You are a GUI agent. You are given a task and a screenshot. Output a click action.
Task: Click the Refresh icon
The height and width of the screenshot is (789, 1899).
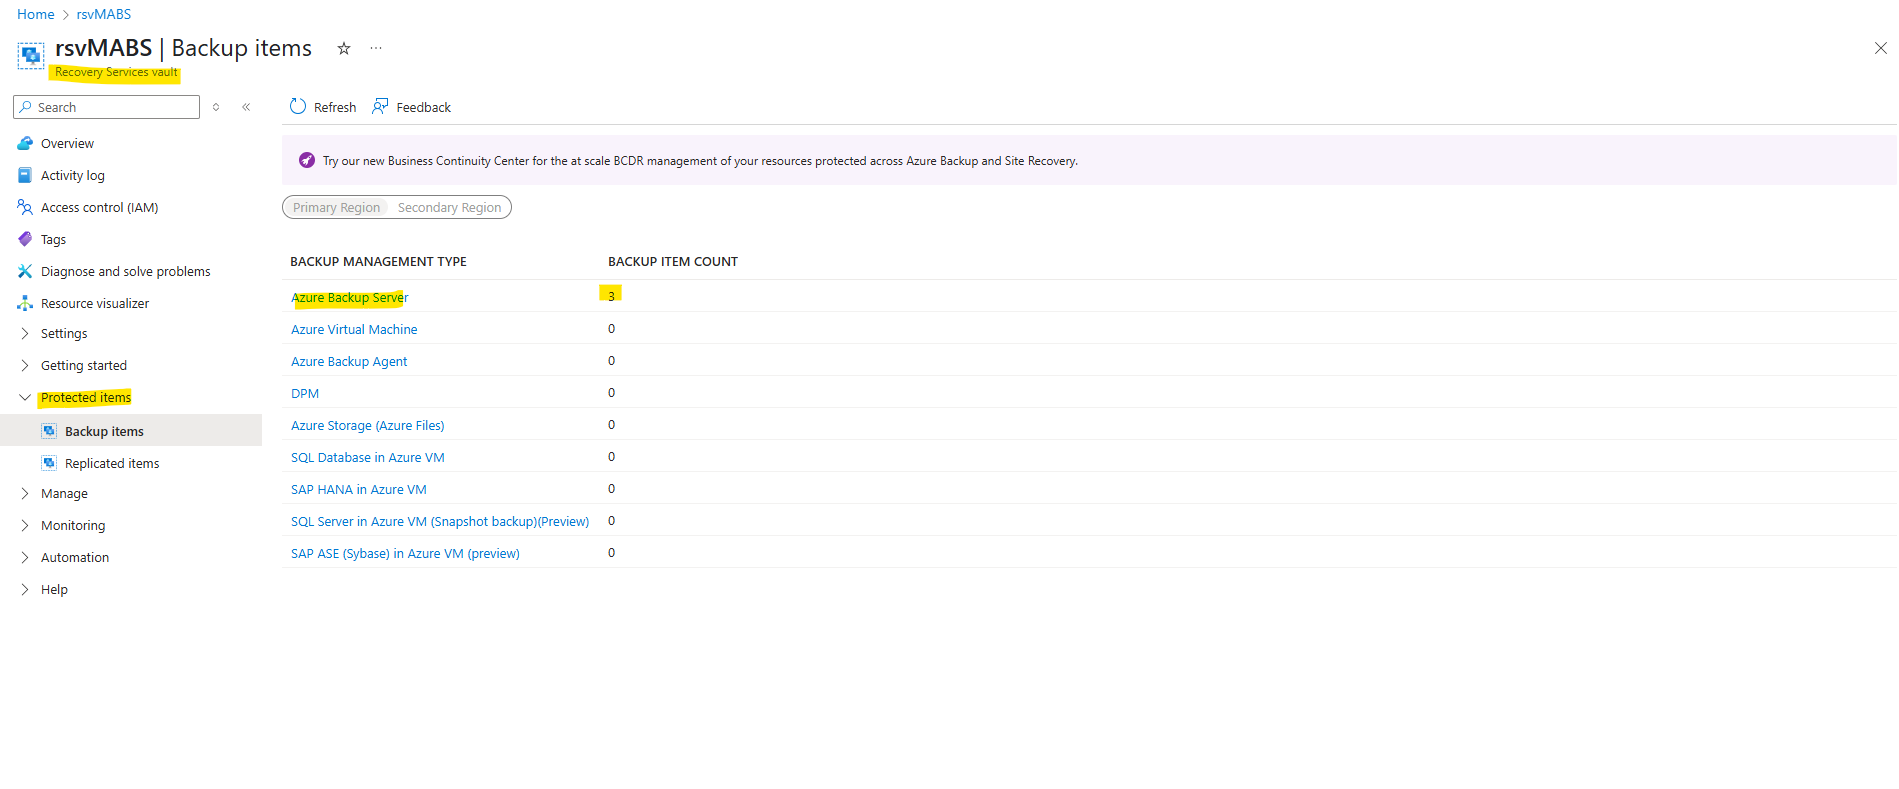(x=298, y=106)
